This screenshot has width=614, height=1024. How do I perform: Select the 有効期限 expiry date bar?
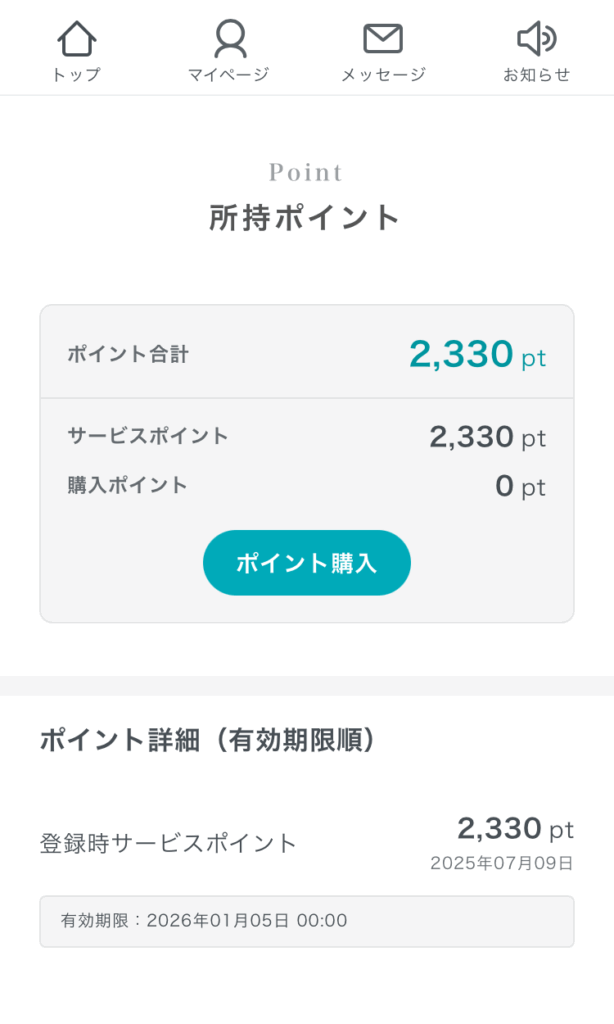click(x=306, y=921)
